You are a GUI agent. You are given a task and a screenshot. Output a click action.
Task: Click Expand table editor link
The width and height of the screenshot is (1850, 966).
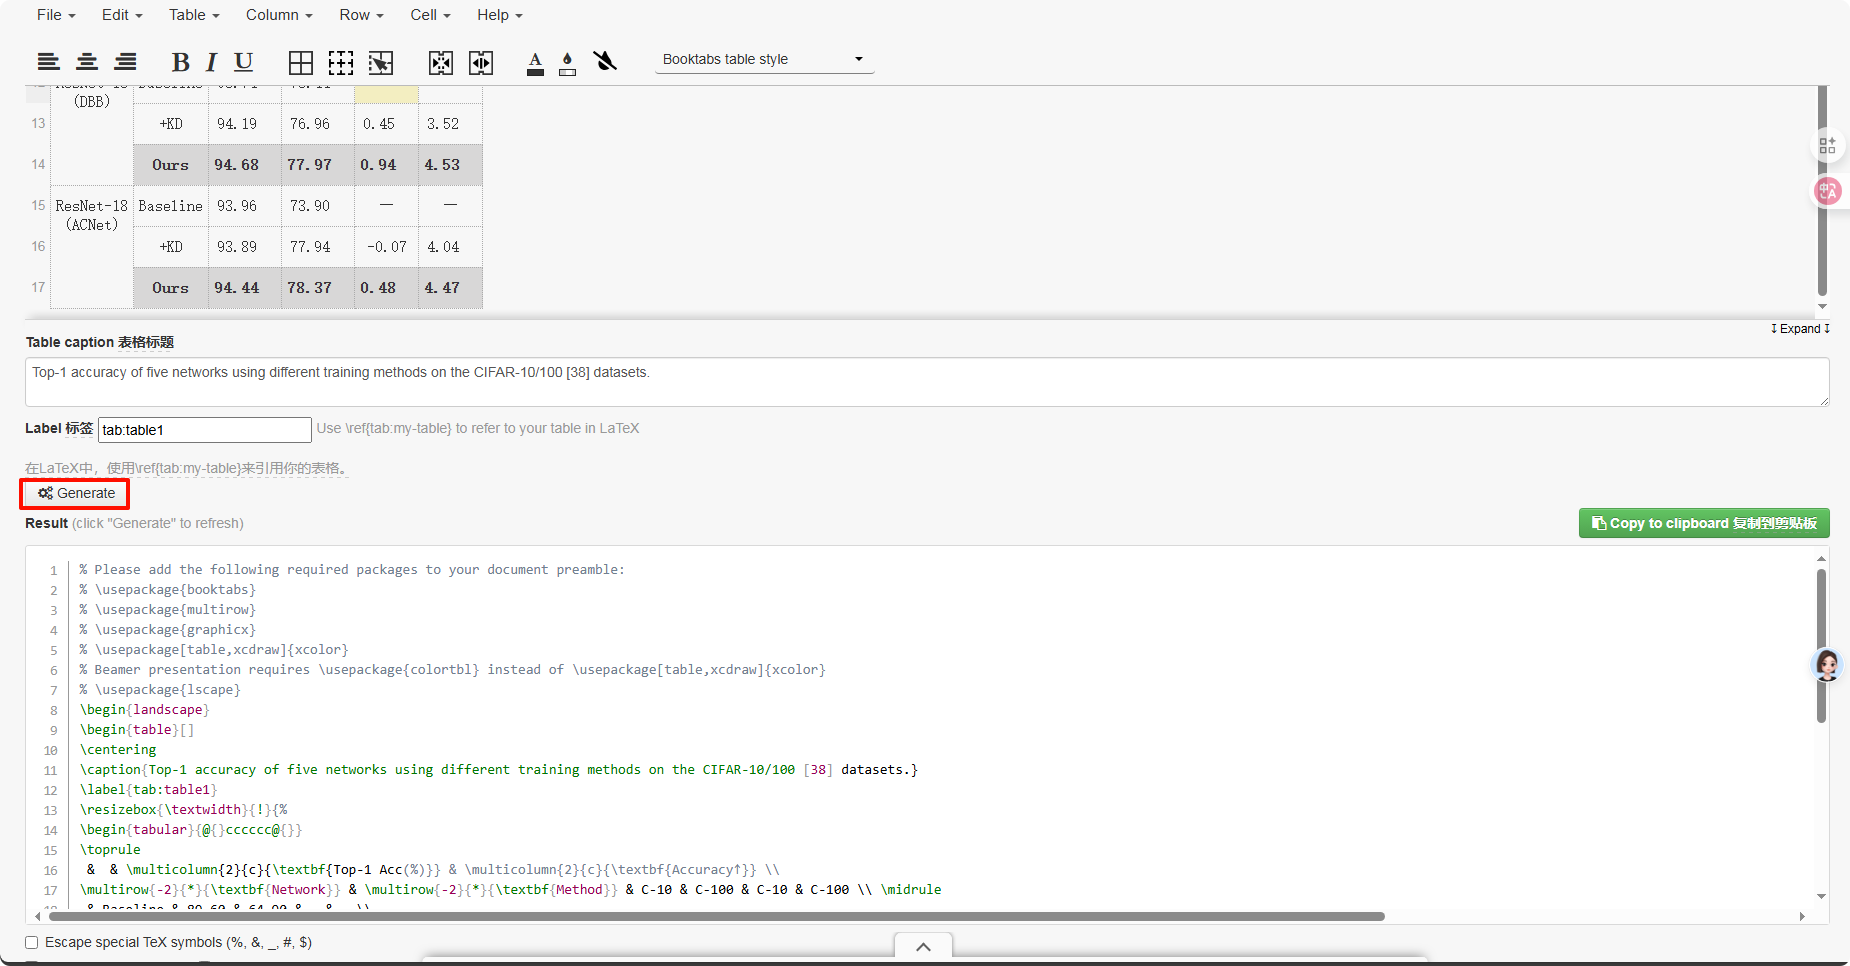click(1800, 329)
